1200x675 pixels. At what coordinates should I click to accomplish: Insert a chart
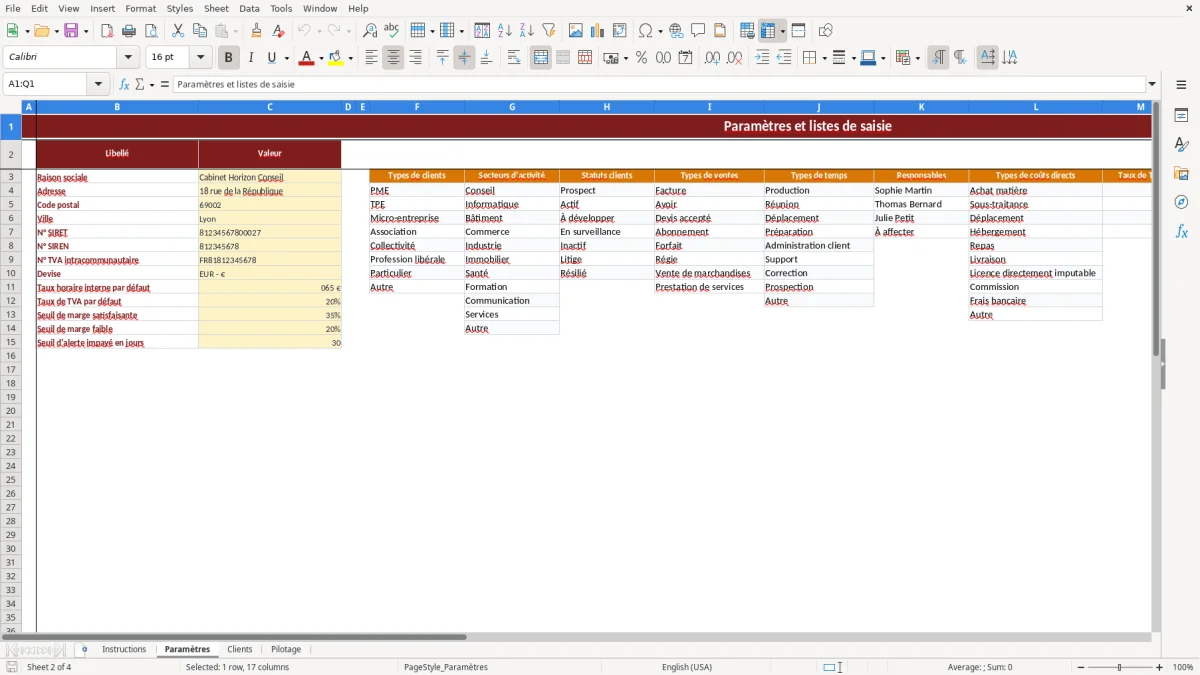click(598, 31)
